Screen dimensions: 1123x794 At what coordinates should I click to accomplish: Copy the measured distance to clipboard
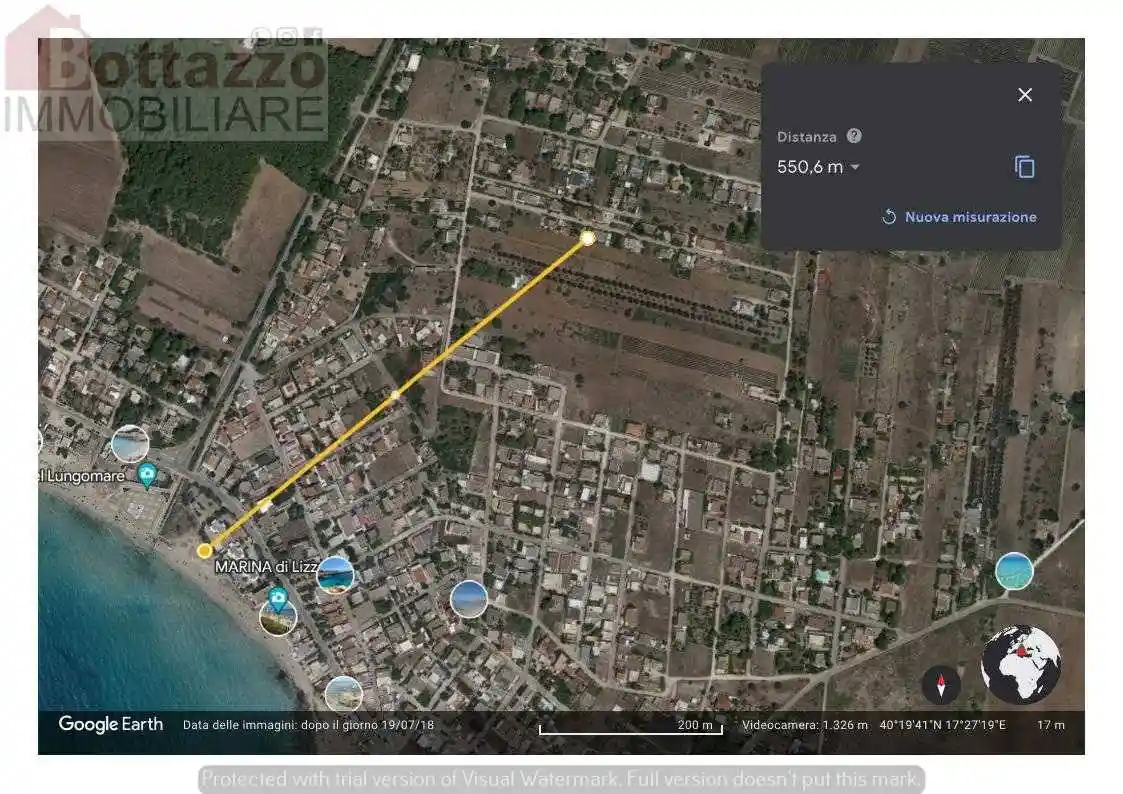click(1024, 167)
